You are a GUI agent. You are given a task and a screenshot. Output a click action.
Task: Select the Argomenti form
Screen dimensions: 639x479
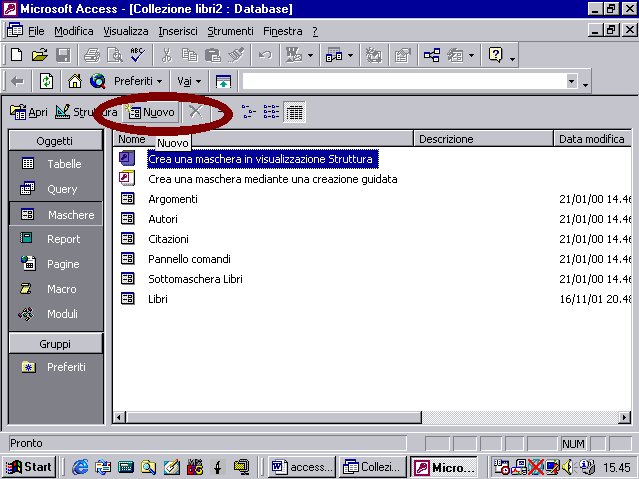click(173, 199)
